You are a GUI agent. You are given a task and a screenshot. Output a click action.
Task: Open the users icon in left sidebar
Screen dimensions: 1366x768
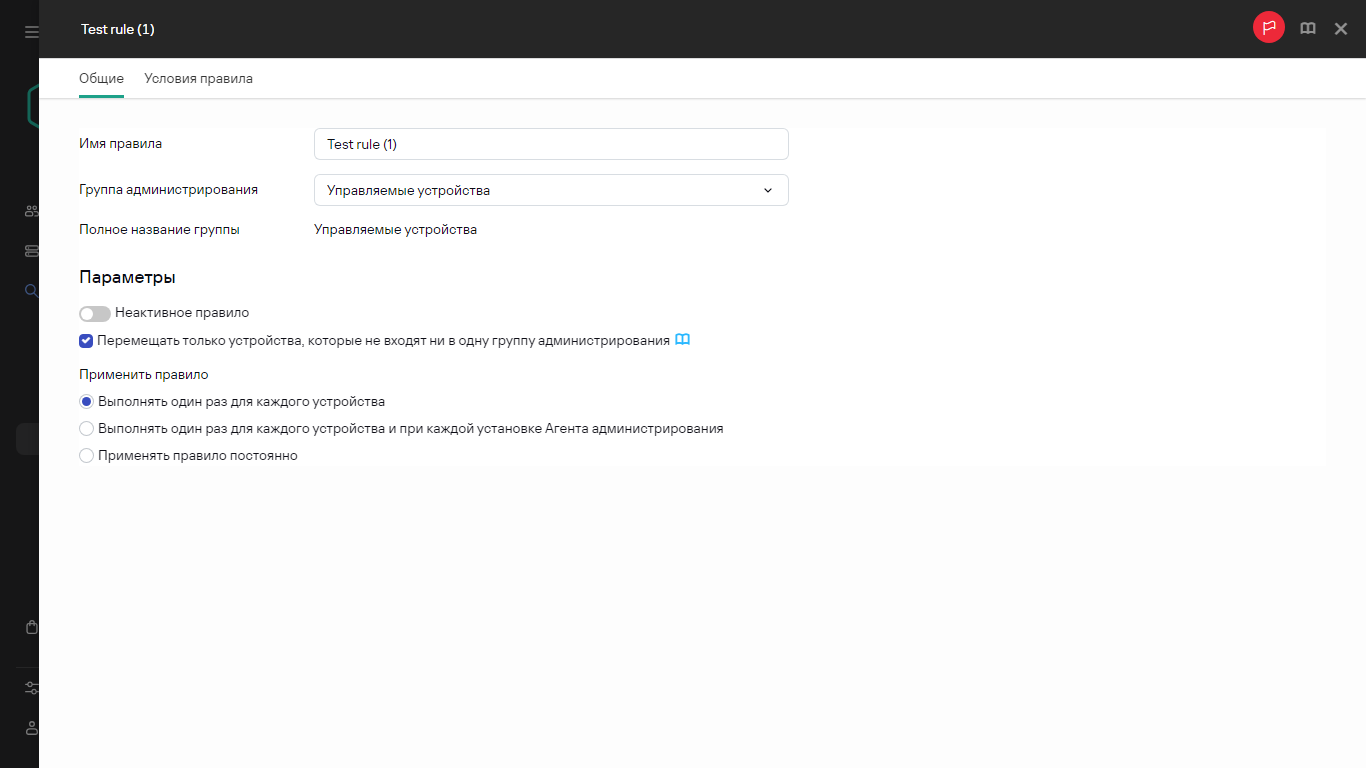point(32,211)
